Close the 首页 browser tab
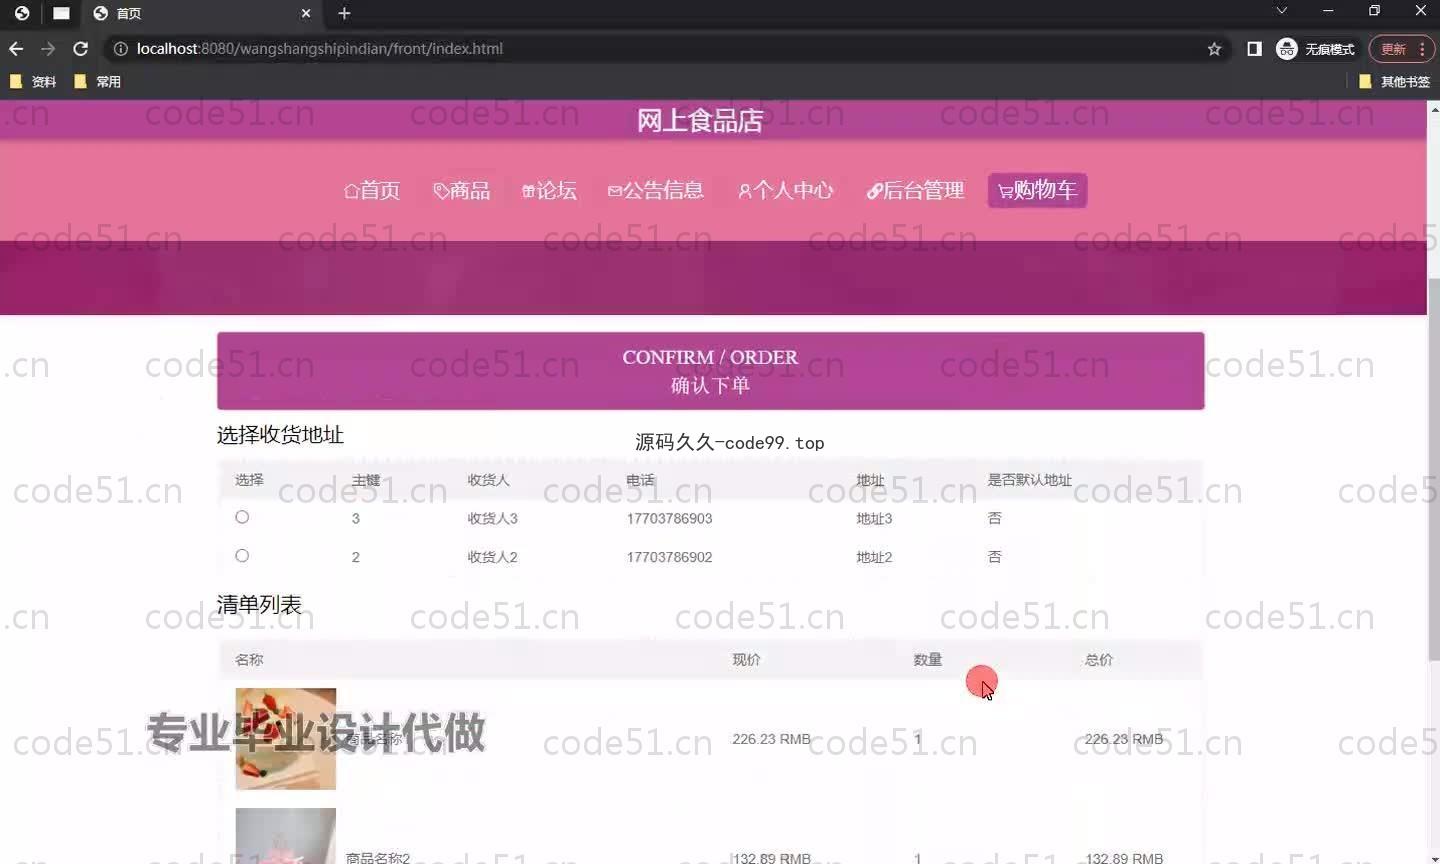 coord(306,13)
